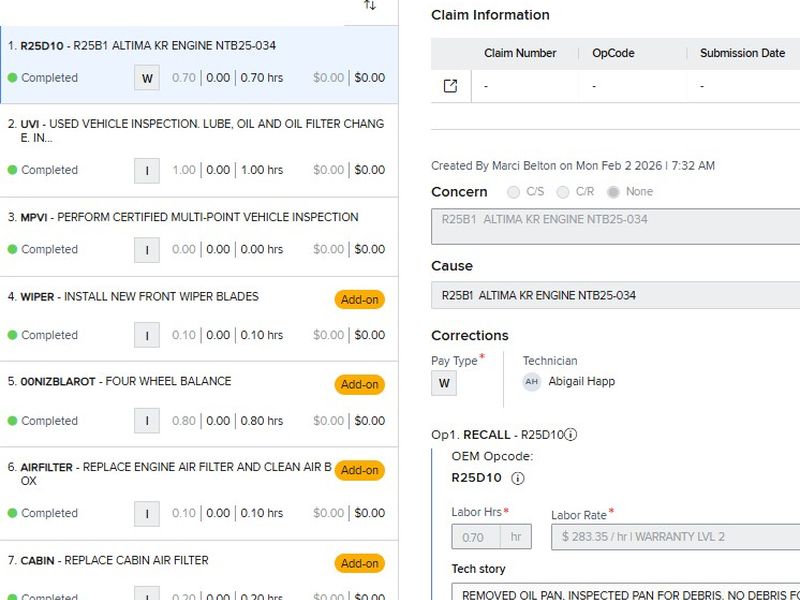Click the Submission Date column header
Screen dimensions: 800x600
click(x=742, y=53)
